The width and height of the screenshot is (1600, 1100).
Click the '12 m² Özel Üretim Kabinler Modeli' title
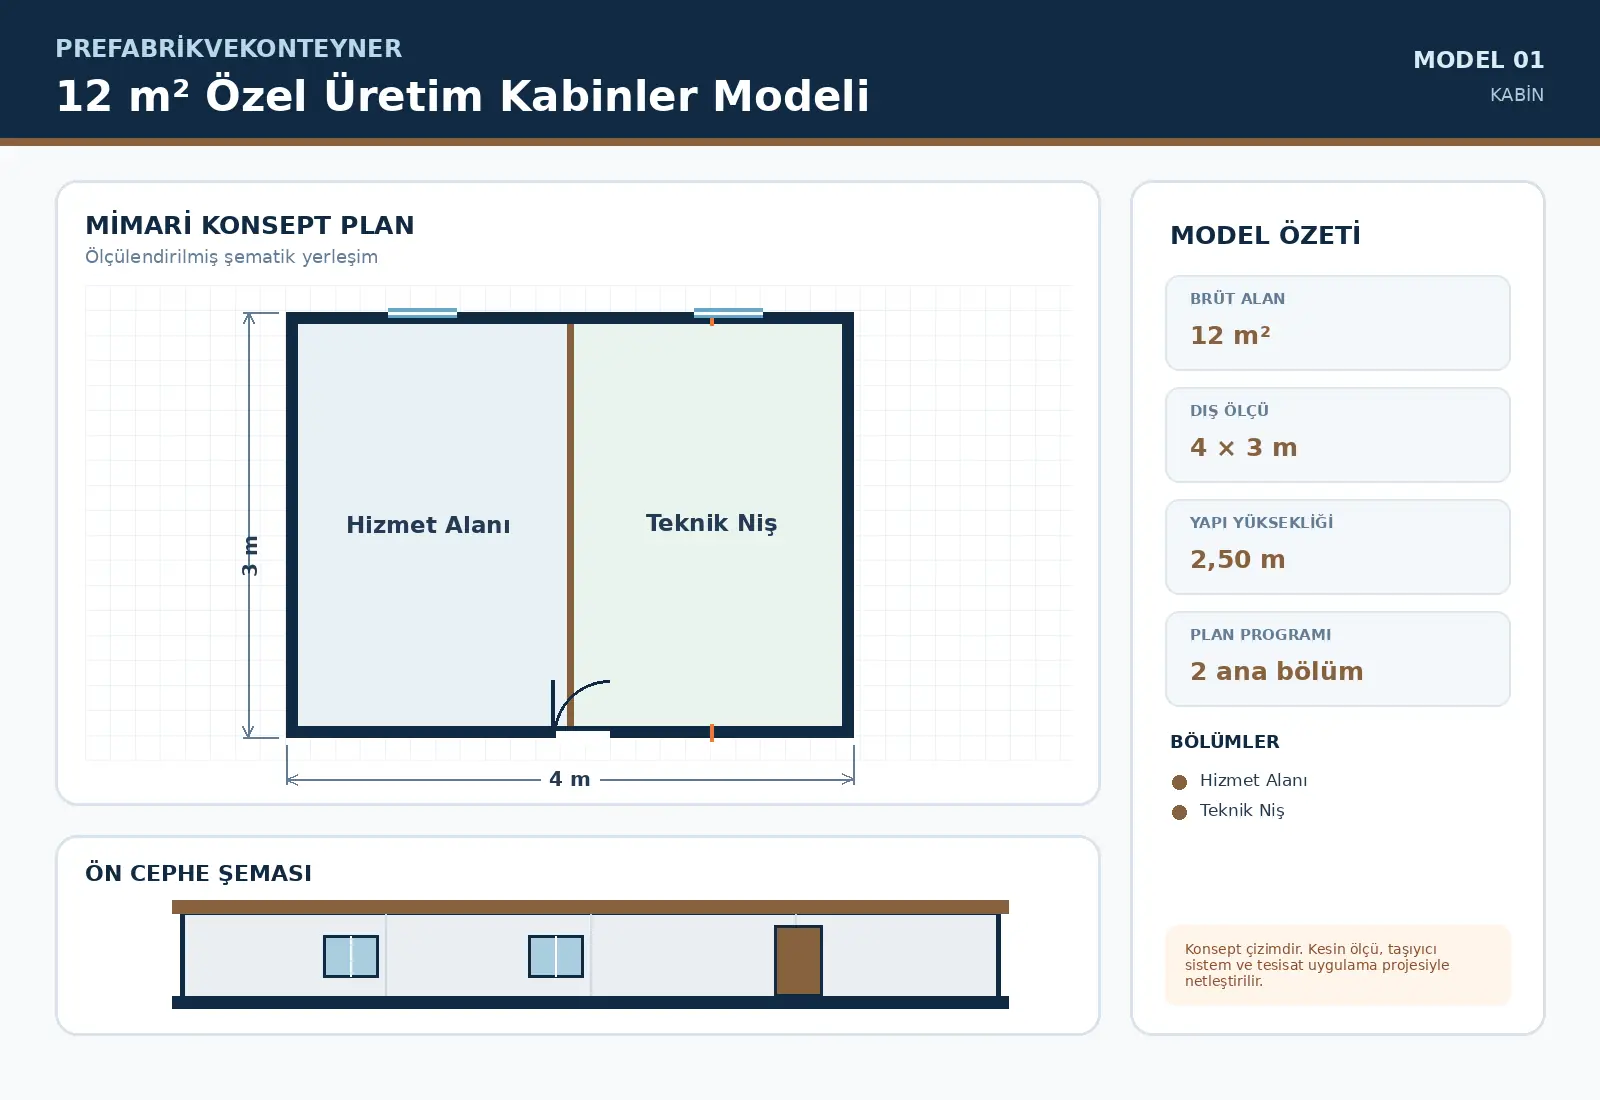(x=462, y=96)
